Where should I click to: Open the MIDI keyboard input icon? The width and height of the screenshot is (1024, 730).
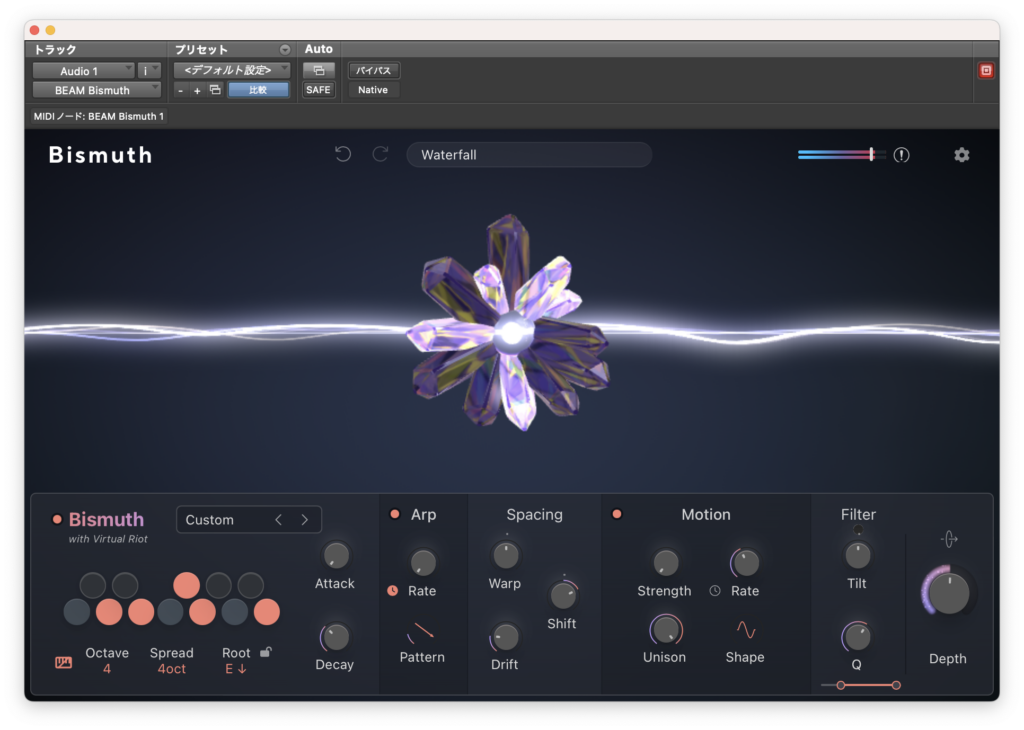pyautogui.click(x=63, y=663)
